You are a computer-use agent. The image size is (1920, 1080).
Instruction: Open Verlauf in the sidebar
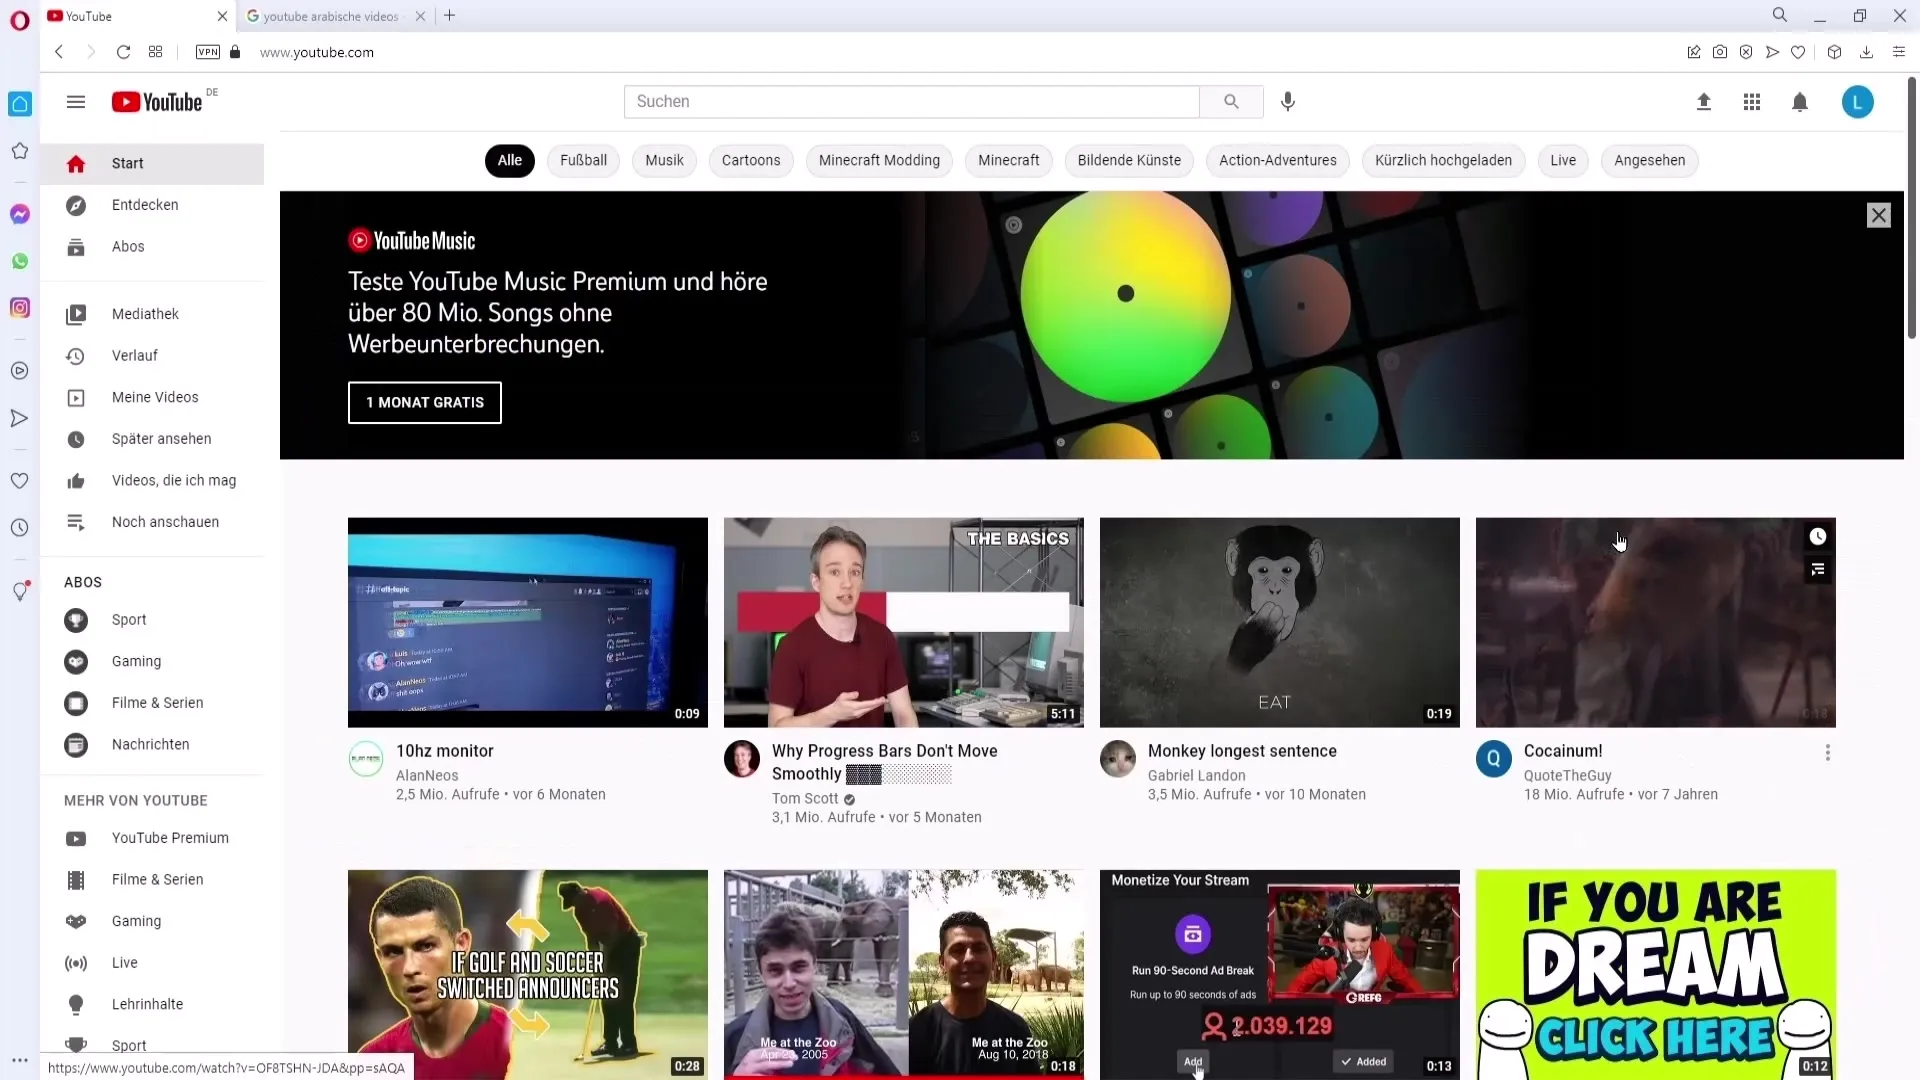coord(152,356)
